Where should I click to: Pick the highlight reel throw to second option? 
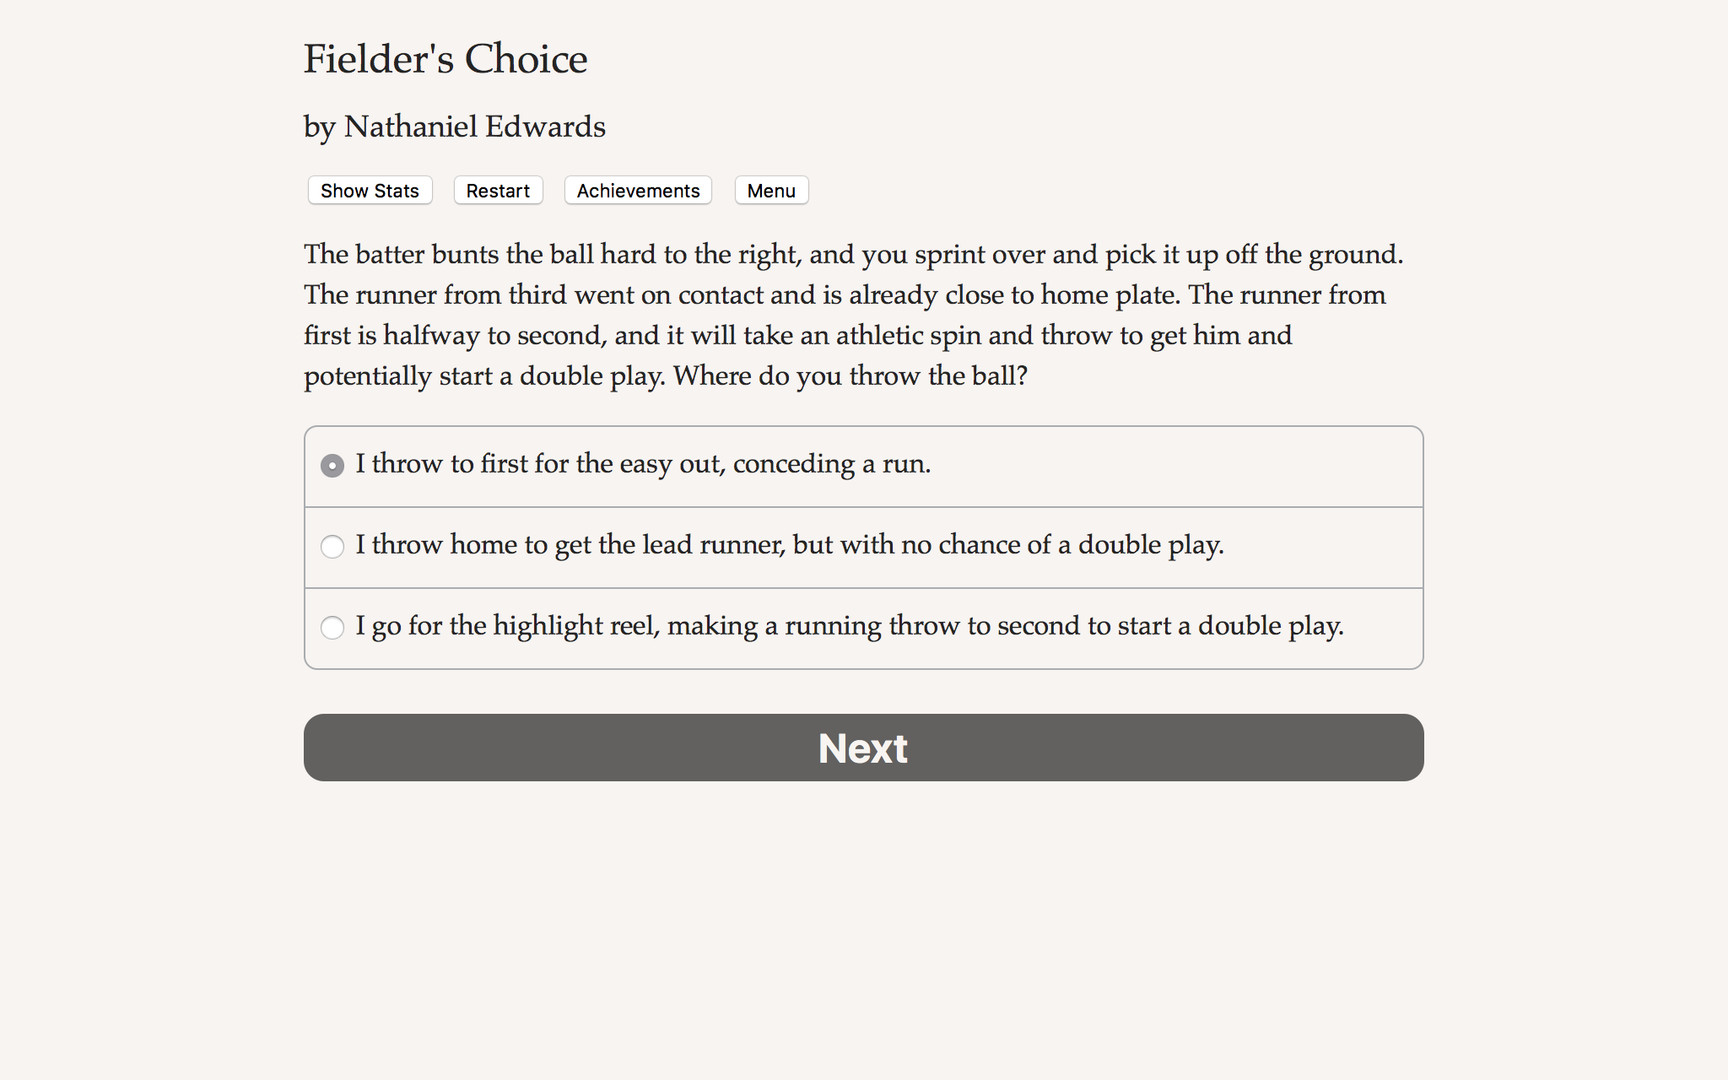(x=332, y=627)
